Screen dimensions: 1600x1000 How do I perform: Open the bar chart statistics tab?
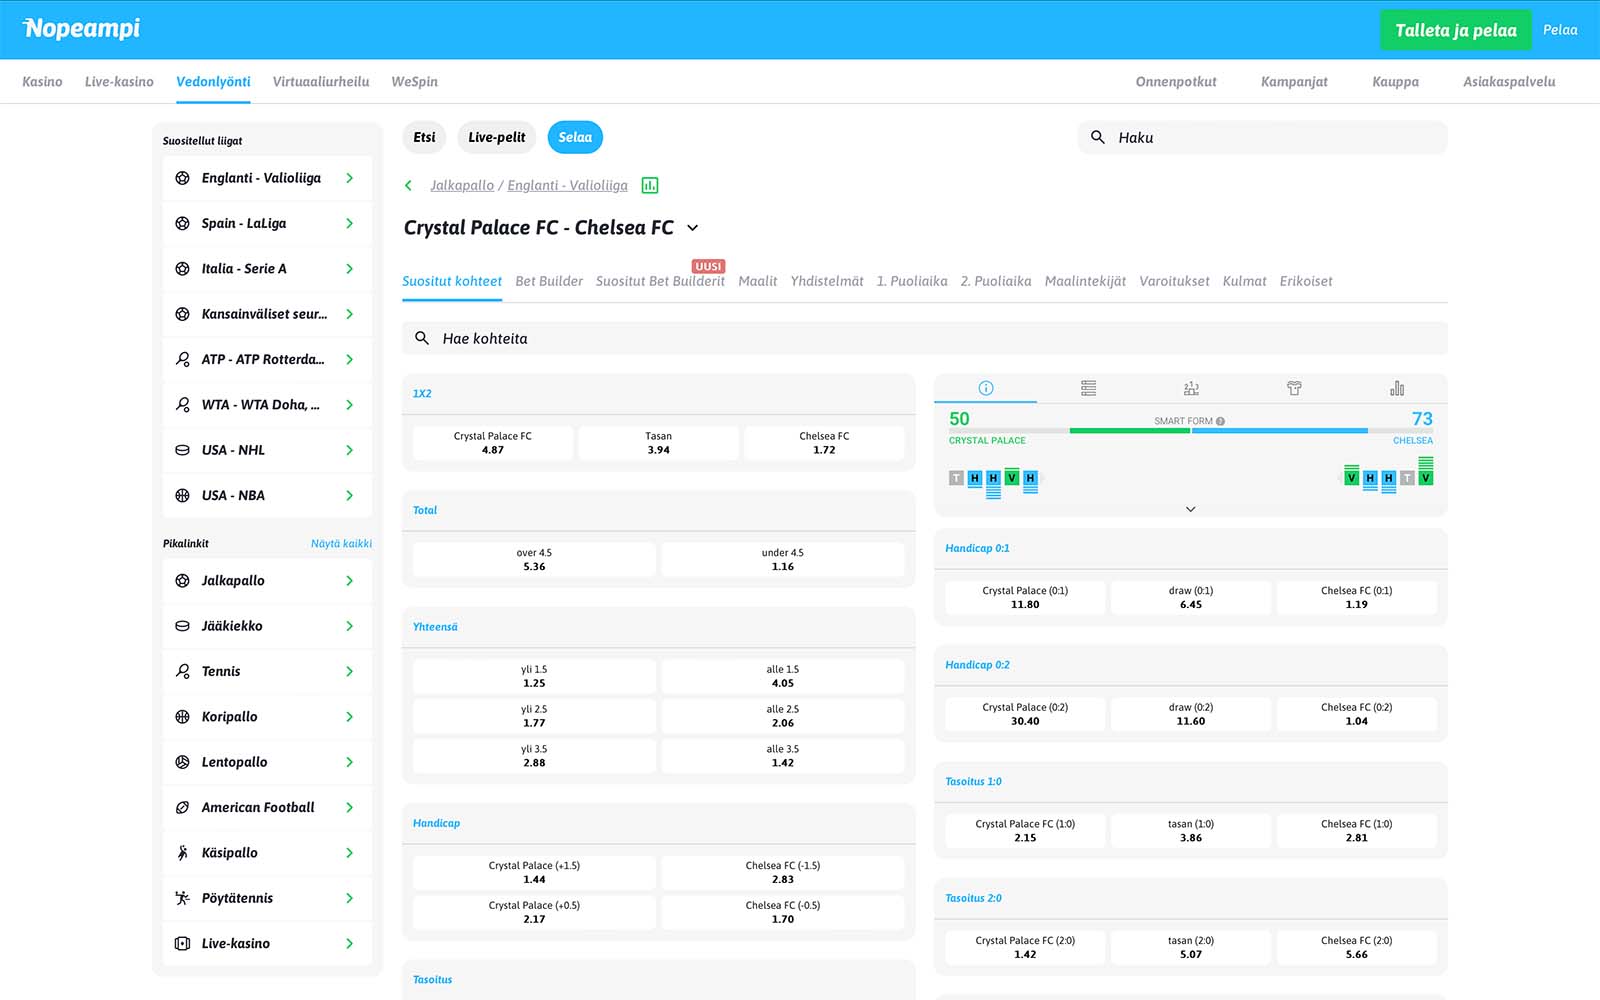click(x=1397, y=388)
